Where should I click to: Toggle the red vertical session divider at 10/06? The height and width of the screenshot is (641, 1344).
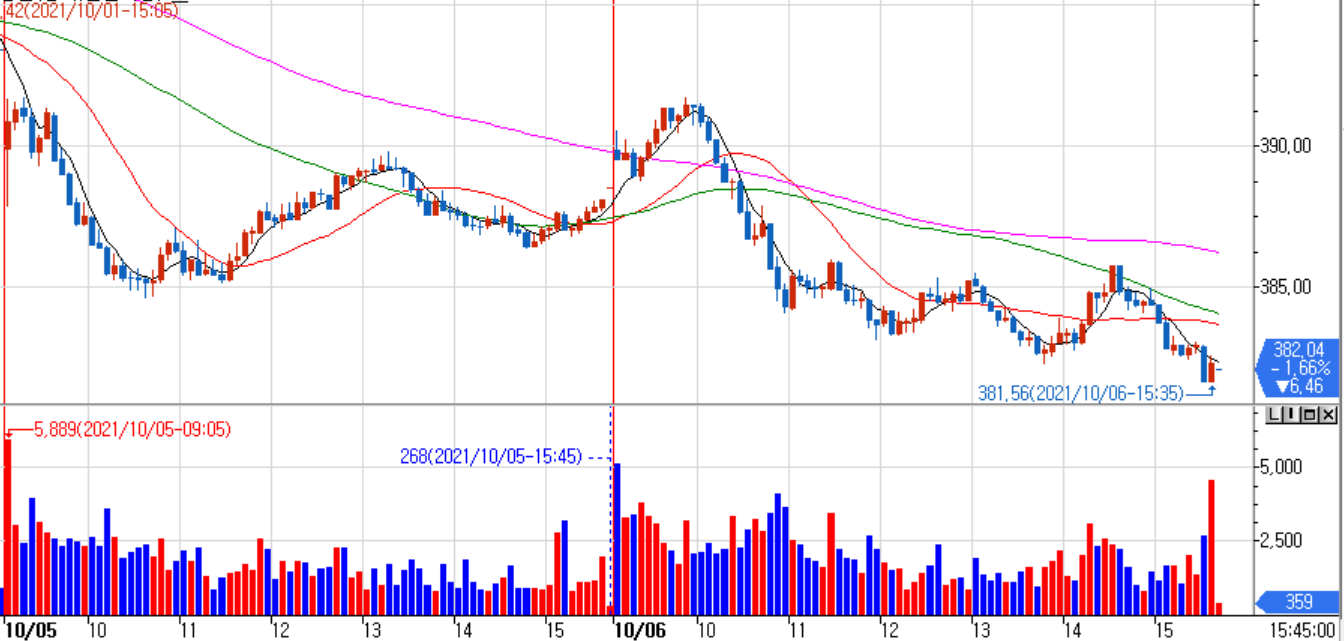click(x=612, y=200)
